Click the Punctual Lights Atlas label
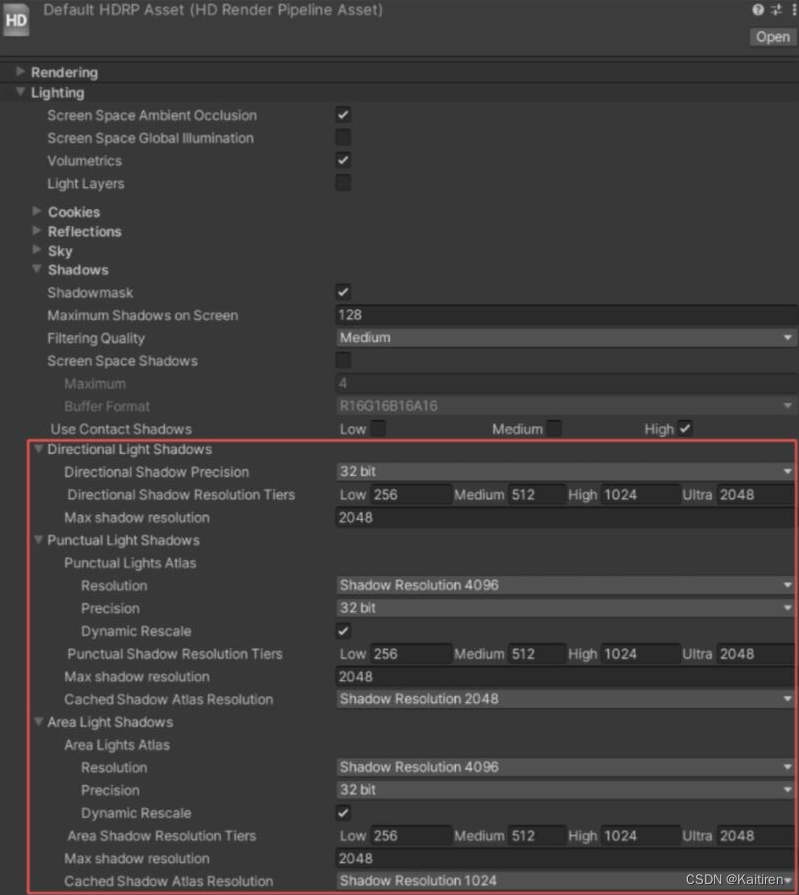Image resolution: width=799 pixels, height=895 pixels. [x=130, y=563]
